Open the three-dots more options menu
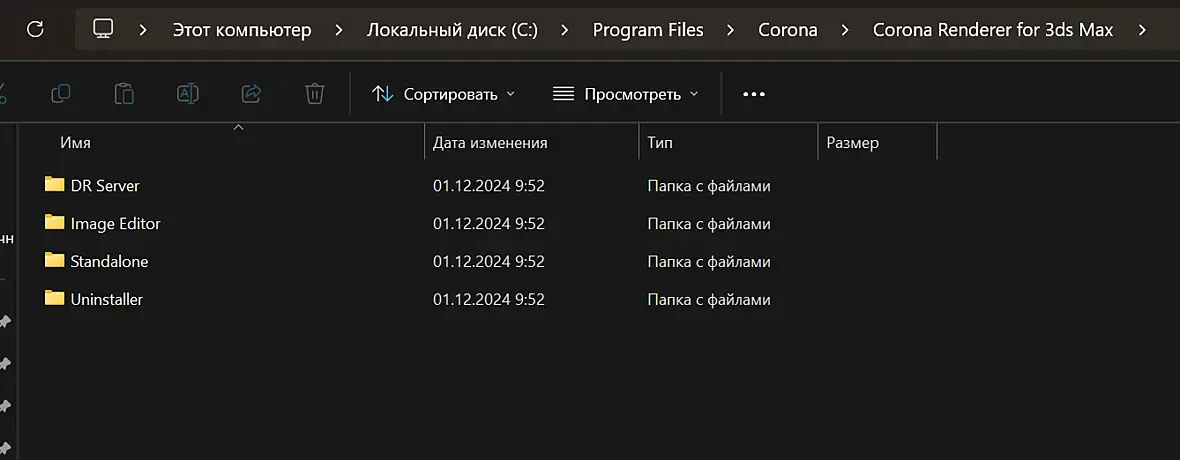The image size is (1180, 460). click(x=754, y=94)
